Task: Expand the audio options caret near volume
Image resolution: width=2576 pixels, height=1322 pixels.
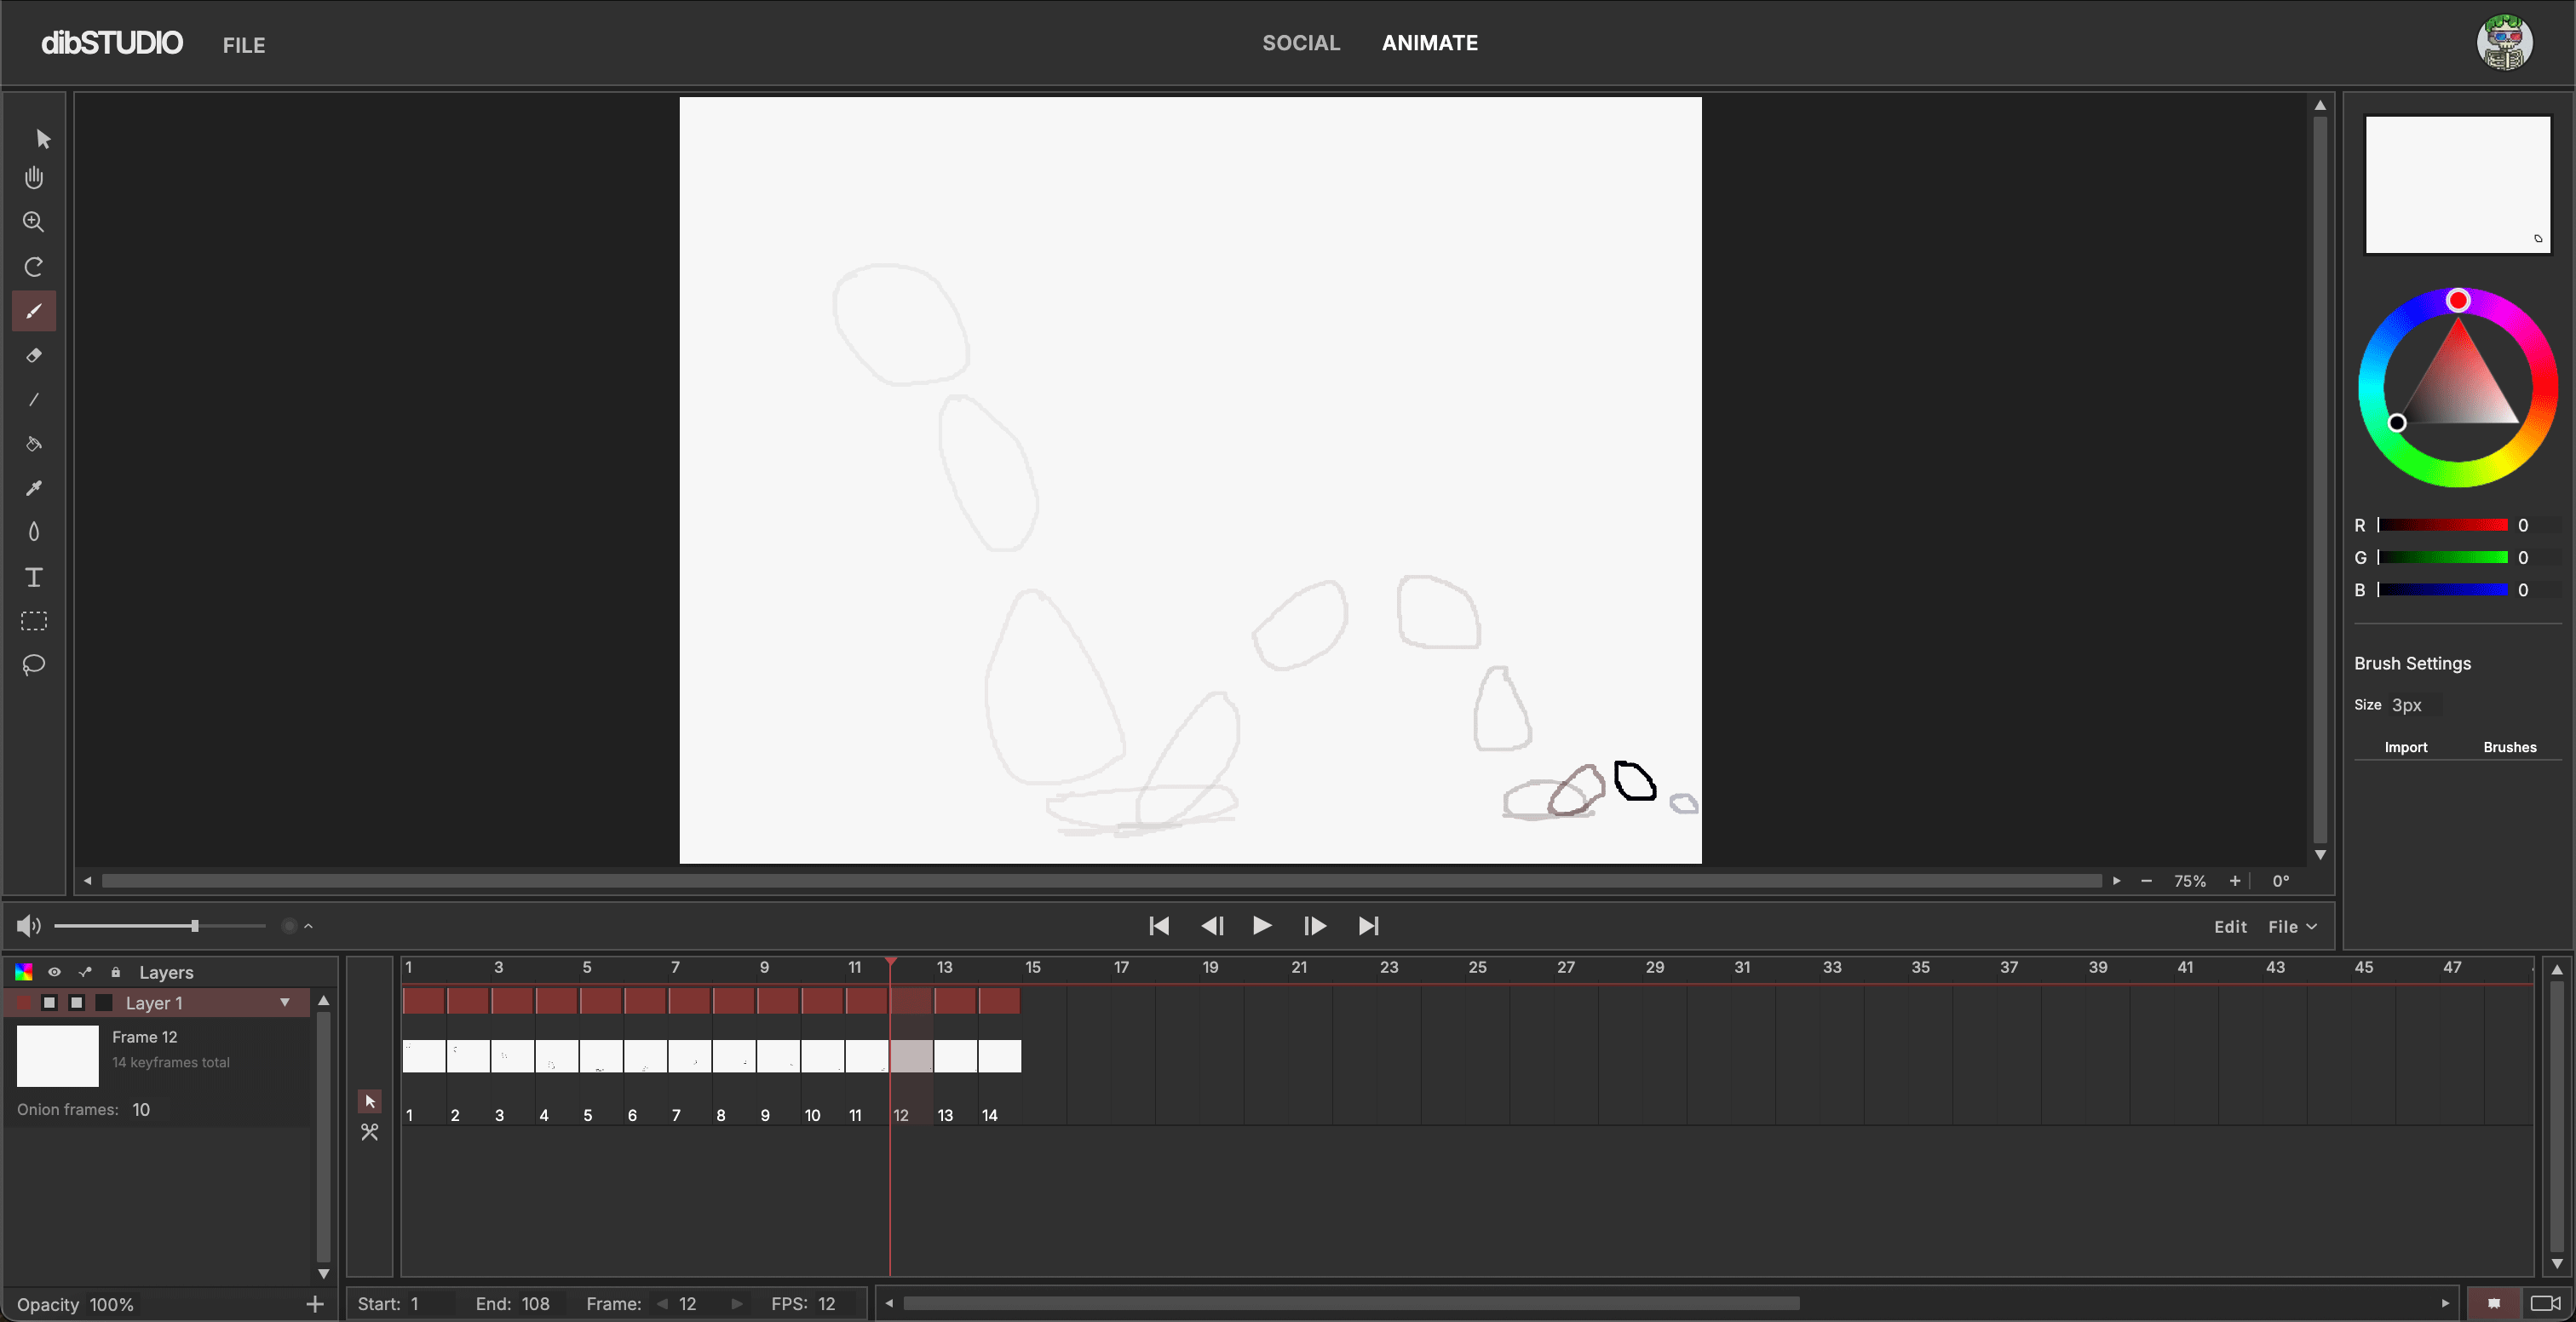Action: click(308, 926)
